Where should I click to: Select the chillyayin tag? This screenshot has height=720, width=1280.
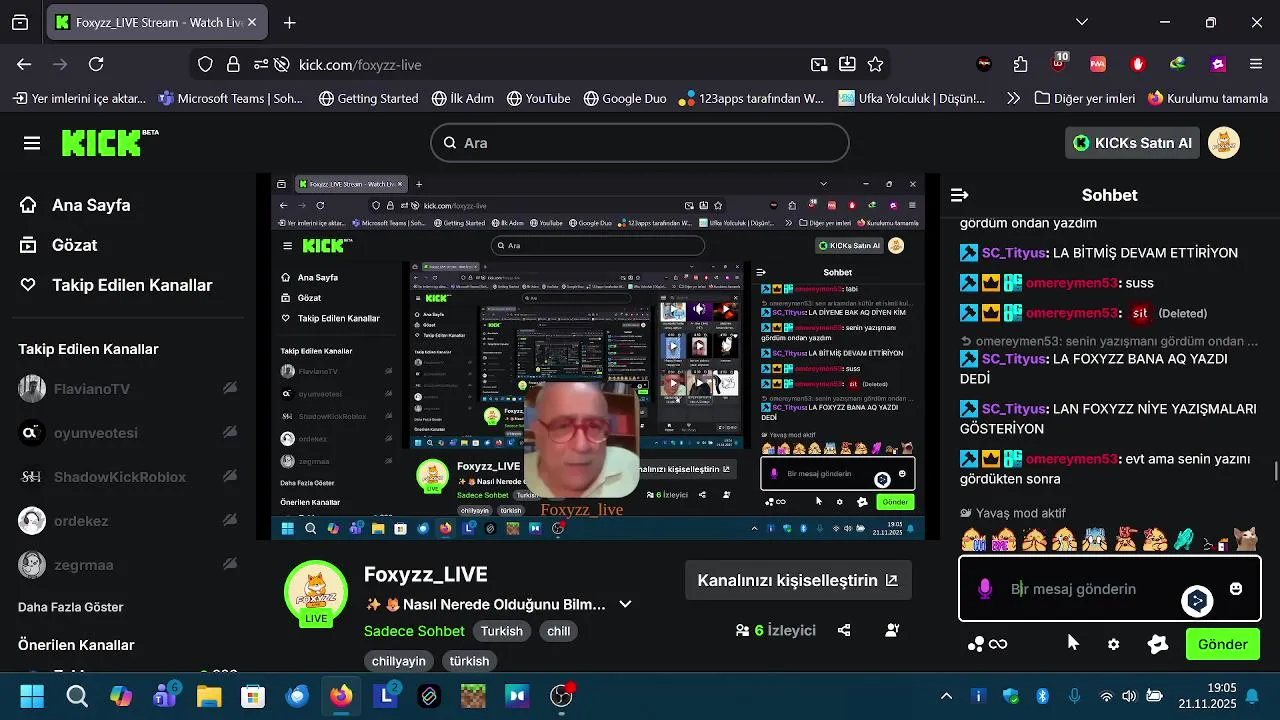click(x=398, y=661)
